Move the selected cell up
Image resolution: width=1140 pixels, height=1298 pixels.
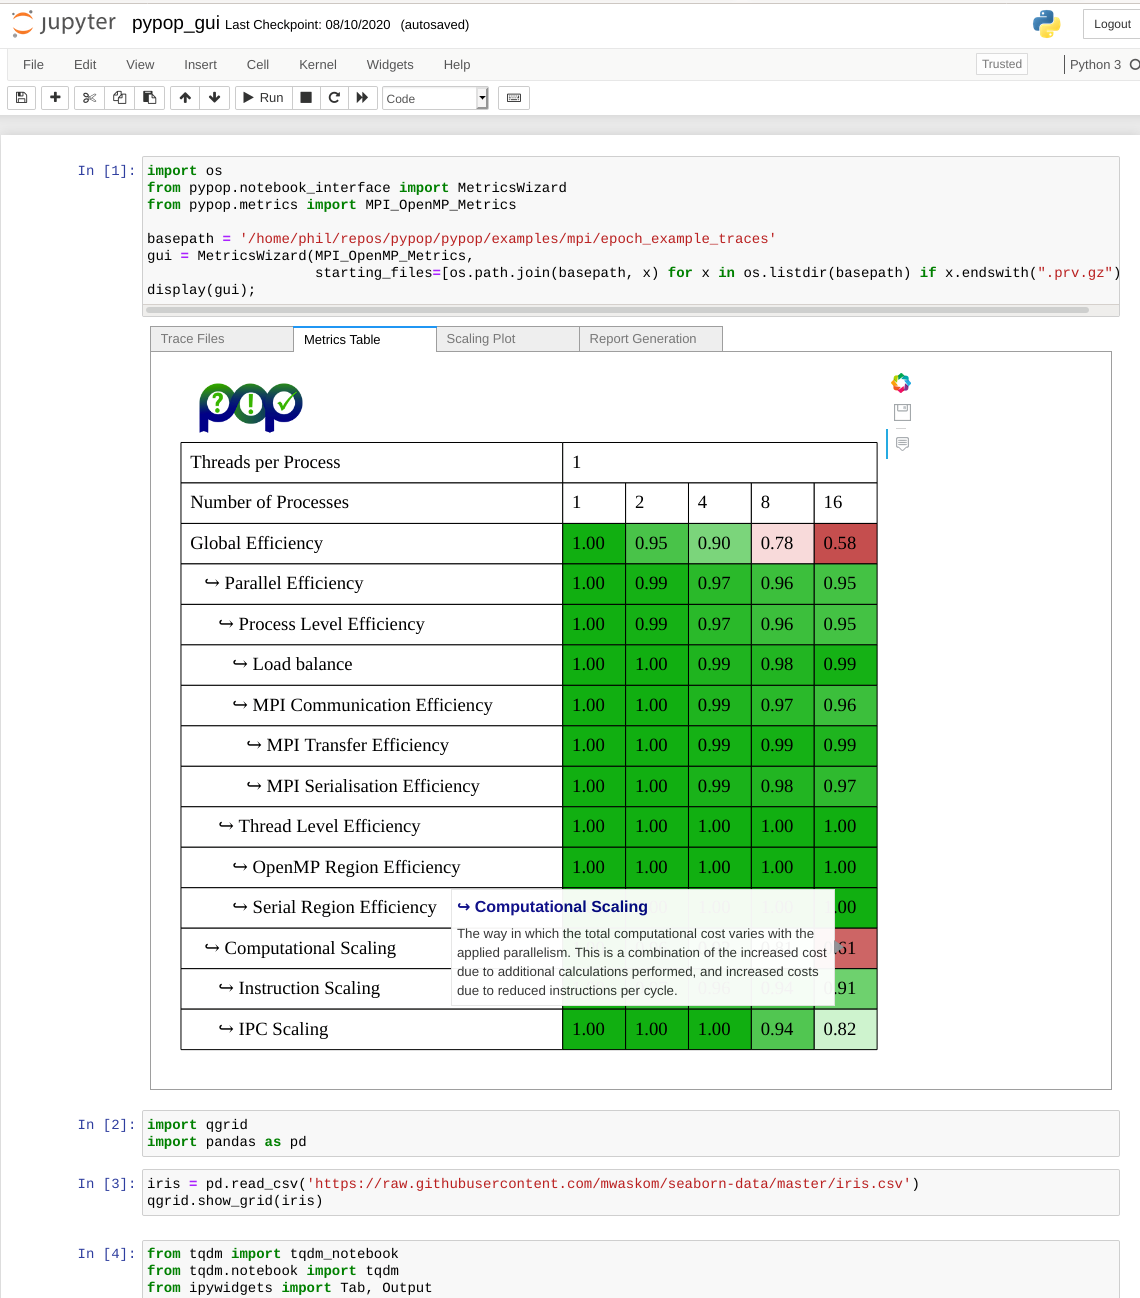point(185,98)
